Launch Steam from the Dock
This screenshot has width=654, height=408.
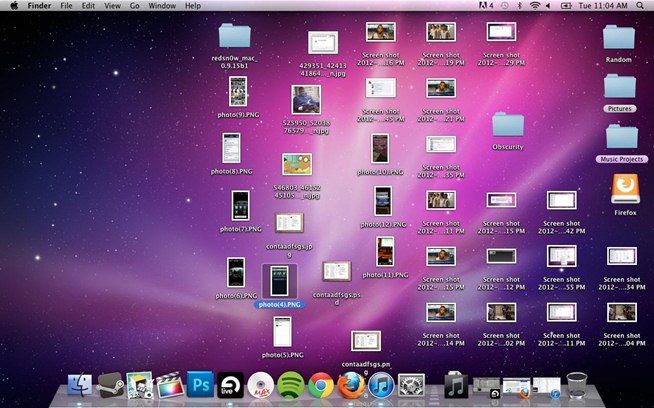click(110, 385)
